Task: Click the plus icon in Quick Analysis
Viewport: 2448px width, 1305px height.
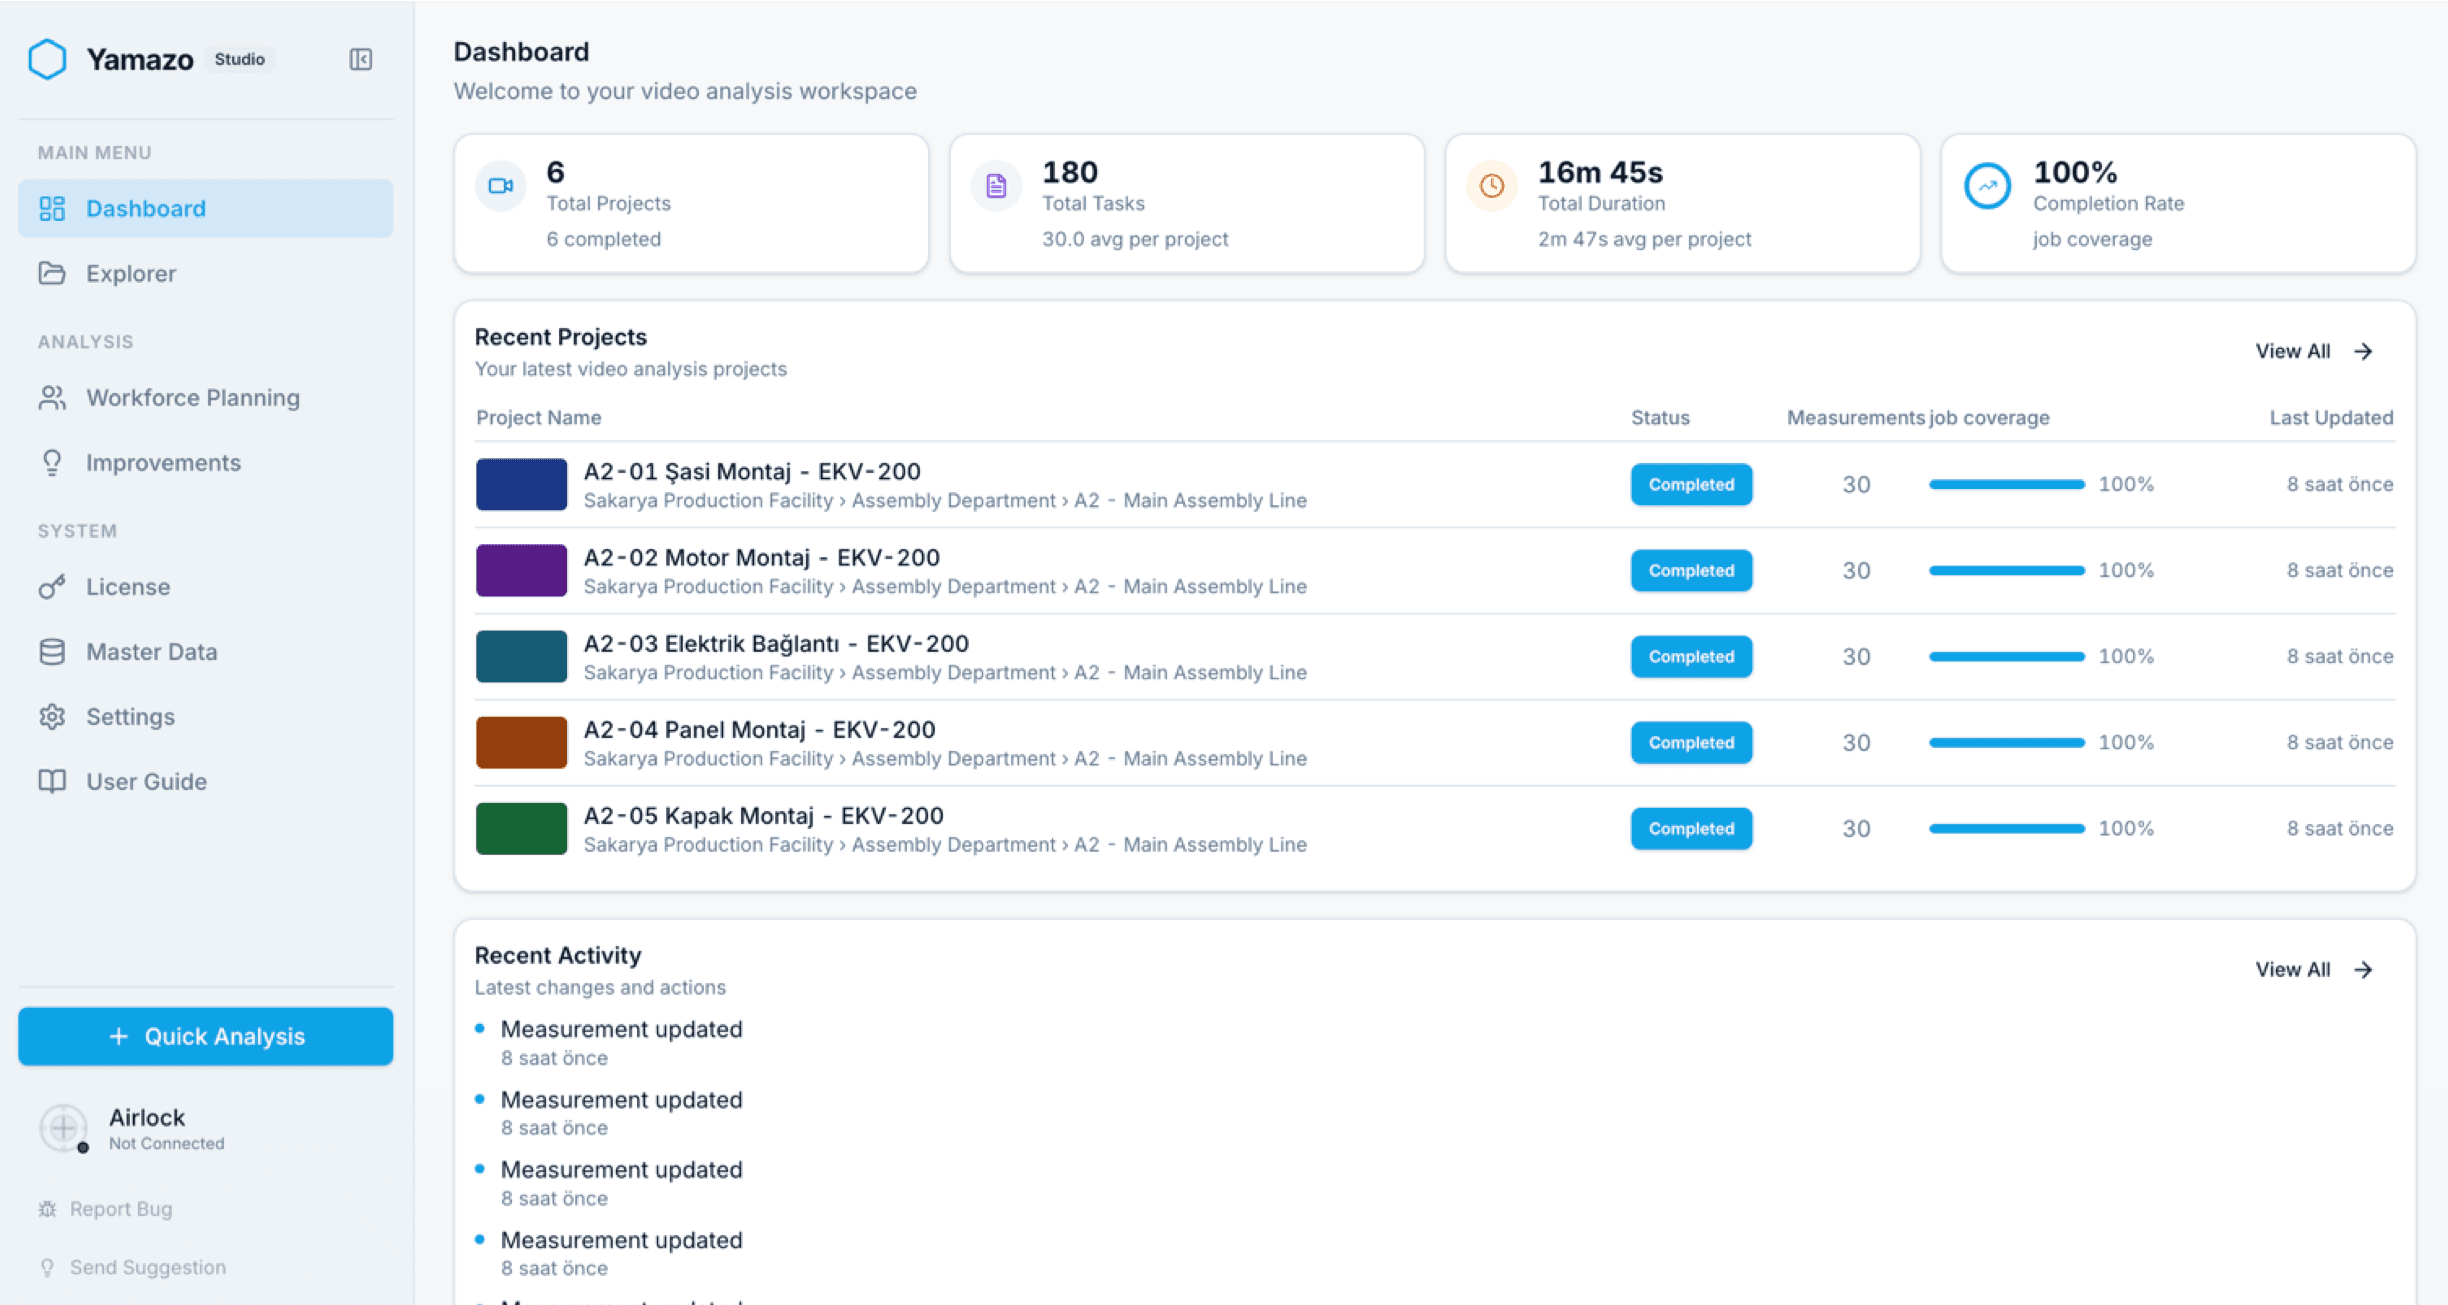Action: tap(118, 1036)
